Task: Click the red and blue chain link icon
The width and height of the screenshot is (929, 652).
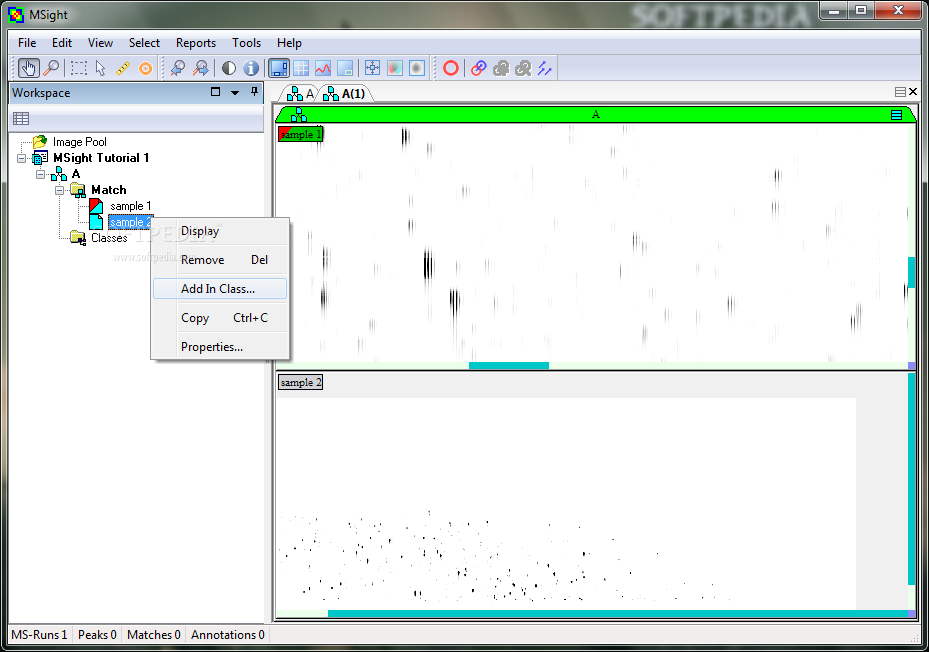Action: pyautogui.click(x=479, y=68)
